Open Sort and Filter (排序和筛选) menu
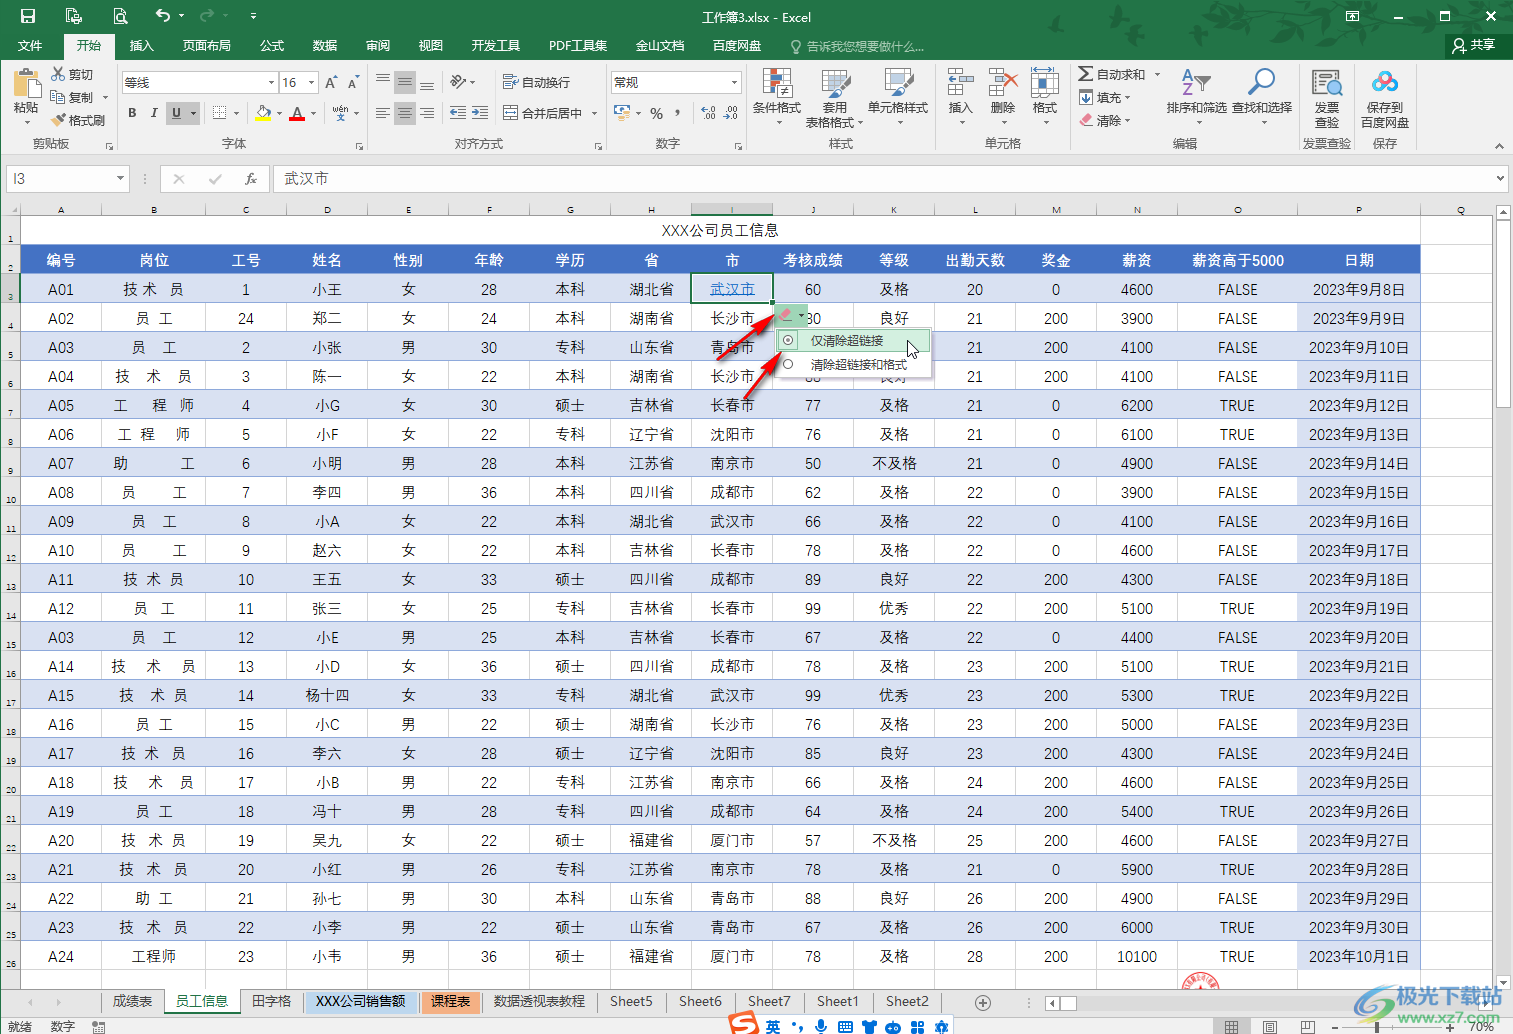The width and height of the screenshot is (1513, 1034). click(x=1196, y=97)
